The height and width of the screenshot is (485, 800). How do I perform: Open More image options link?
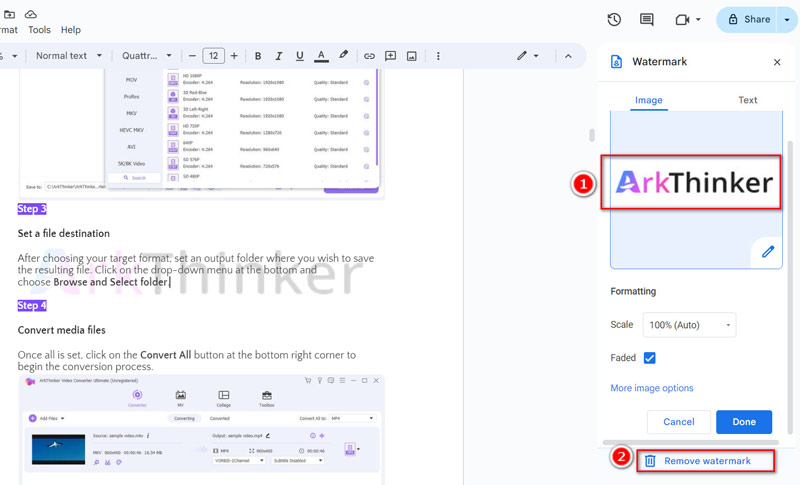click(652, 388)
